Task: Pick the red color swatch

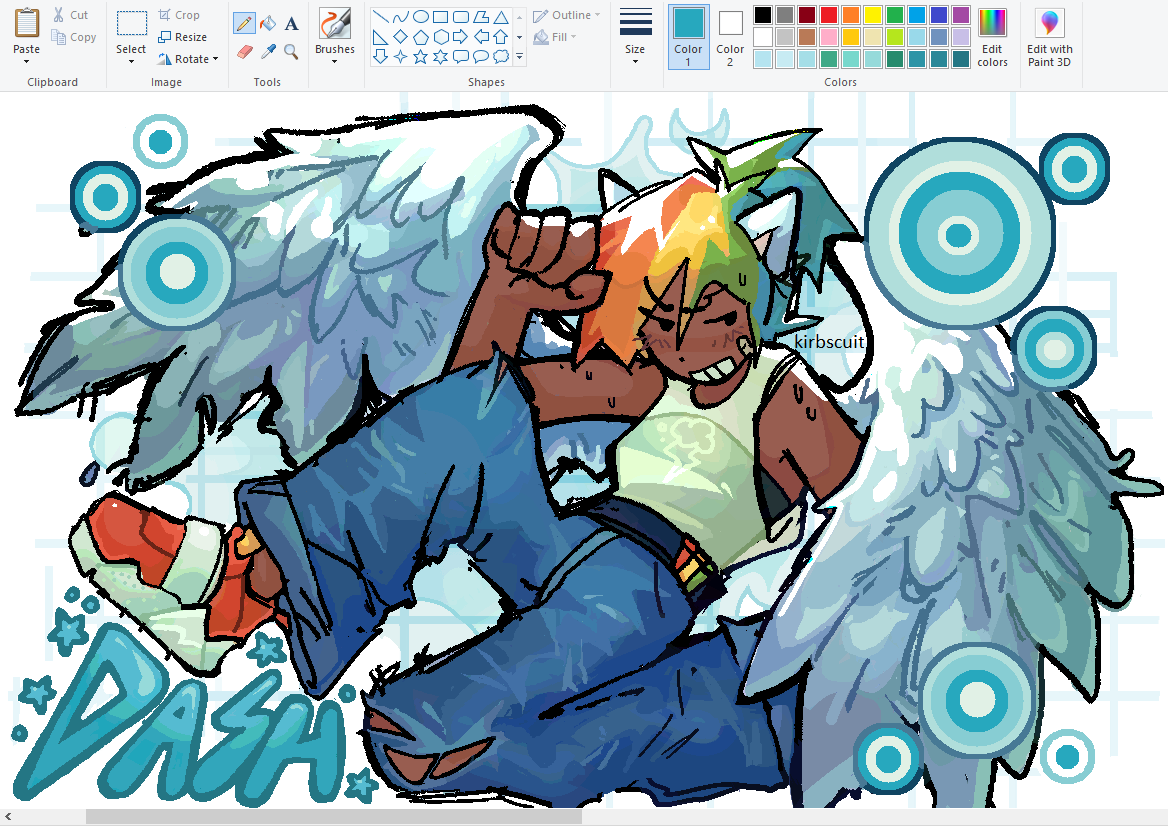Action: click(828, 15)
